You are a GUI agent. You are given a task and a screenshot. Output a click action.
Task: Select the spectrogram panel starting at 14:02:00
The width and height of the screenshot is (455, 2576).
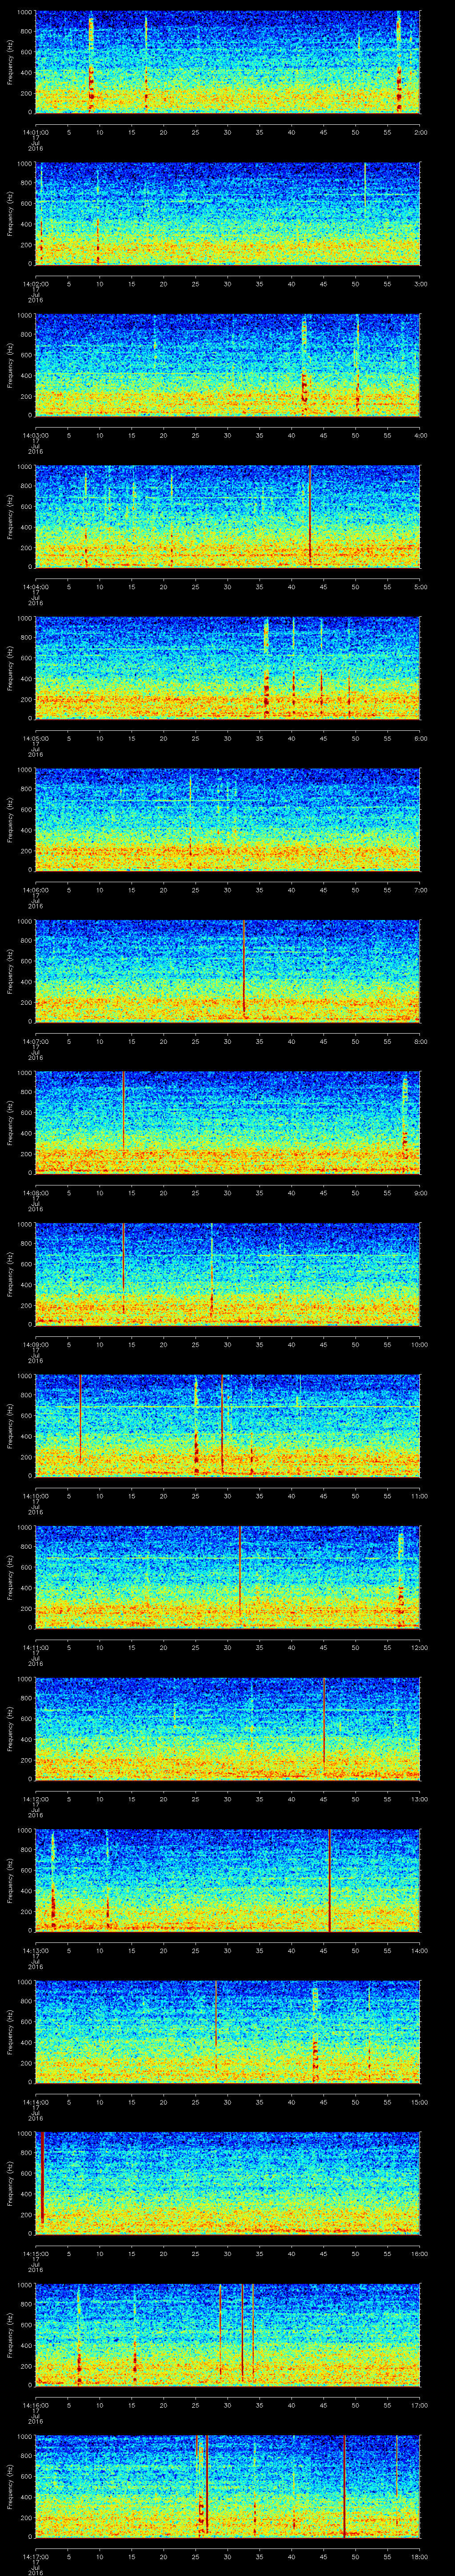pos(227,214)
